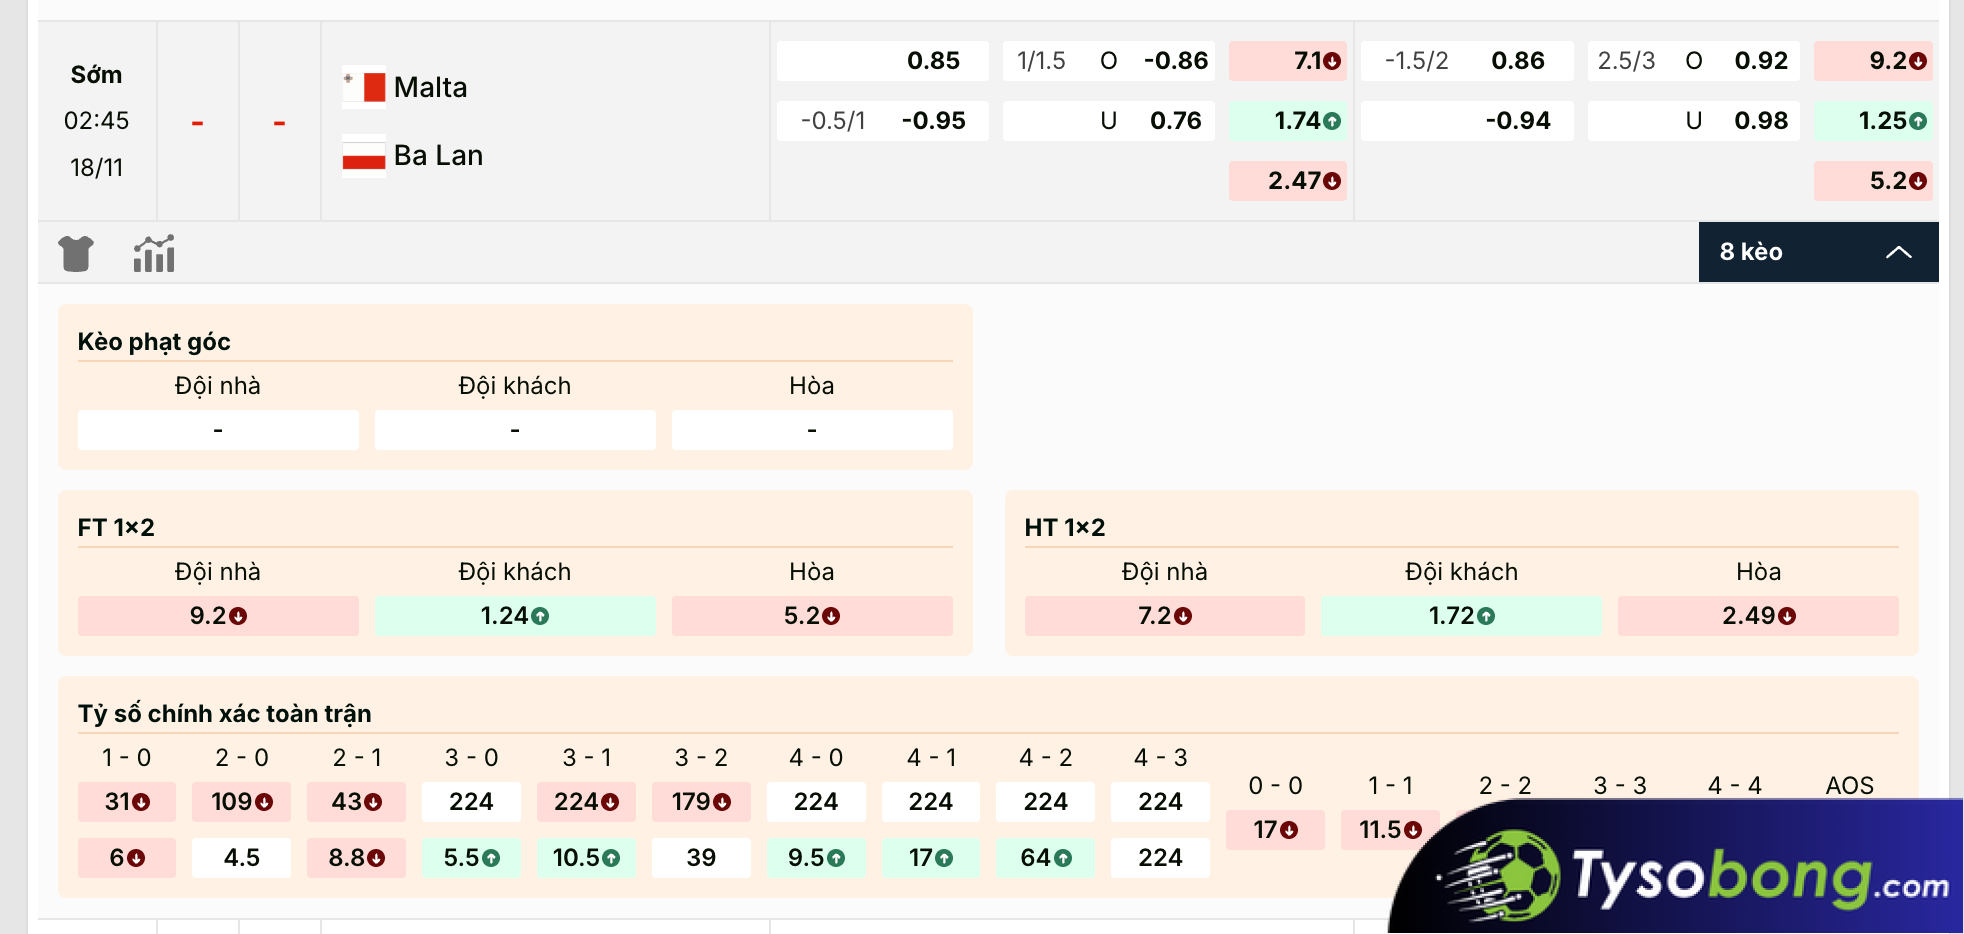Viewport: 1964px width, 934px height.
Task: Click the Ba Lan flag icon
Action: [x=364, y=156]
